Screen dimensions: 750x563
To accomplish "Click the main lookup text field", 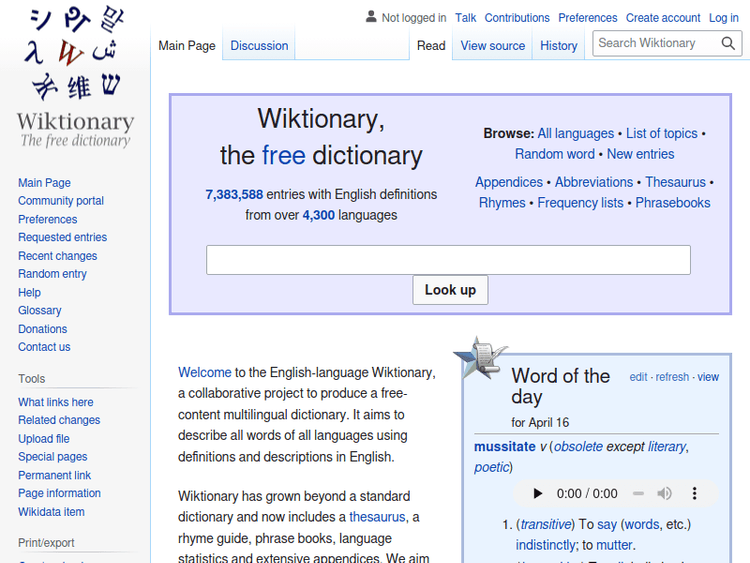I will (x=448, y=260).
